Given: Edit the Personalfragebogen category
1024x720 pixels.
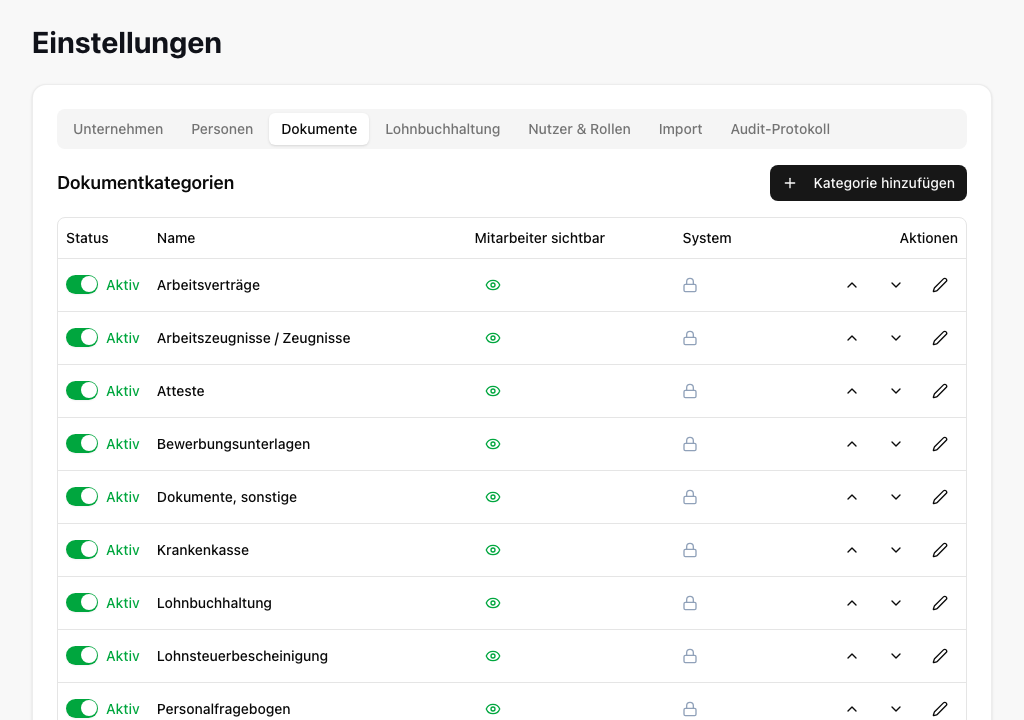Looking at the screenshot, I should pyautogui.click(x=940, y=709).
